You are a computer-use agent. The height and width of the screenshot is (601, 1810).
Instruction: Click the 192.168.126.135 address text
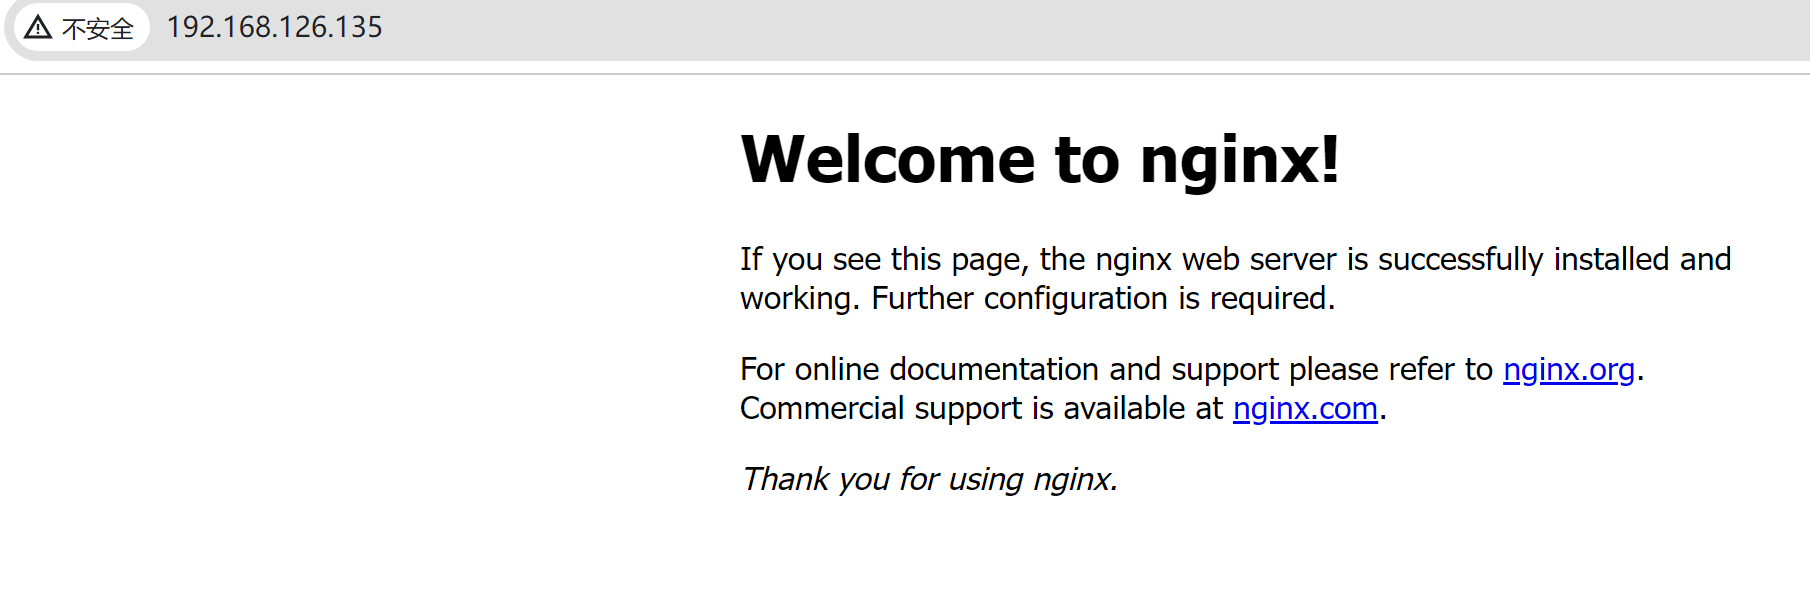tap(274, 27)
